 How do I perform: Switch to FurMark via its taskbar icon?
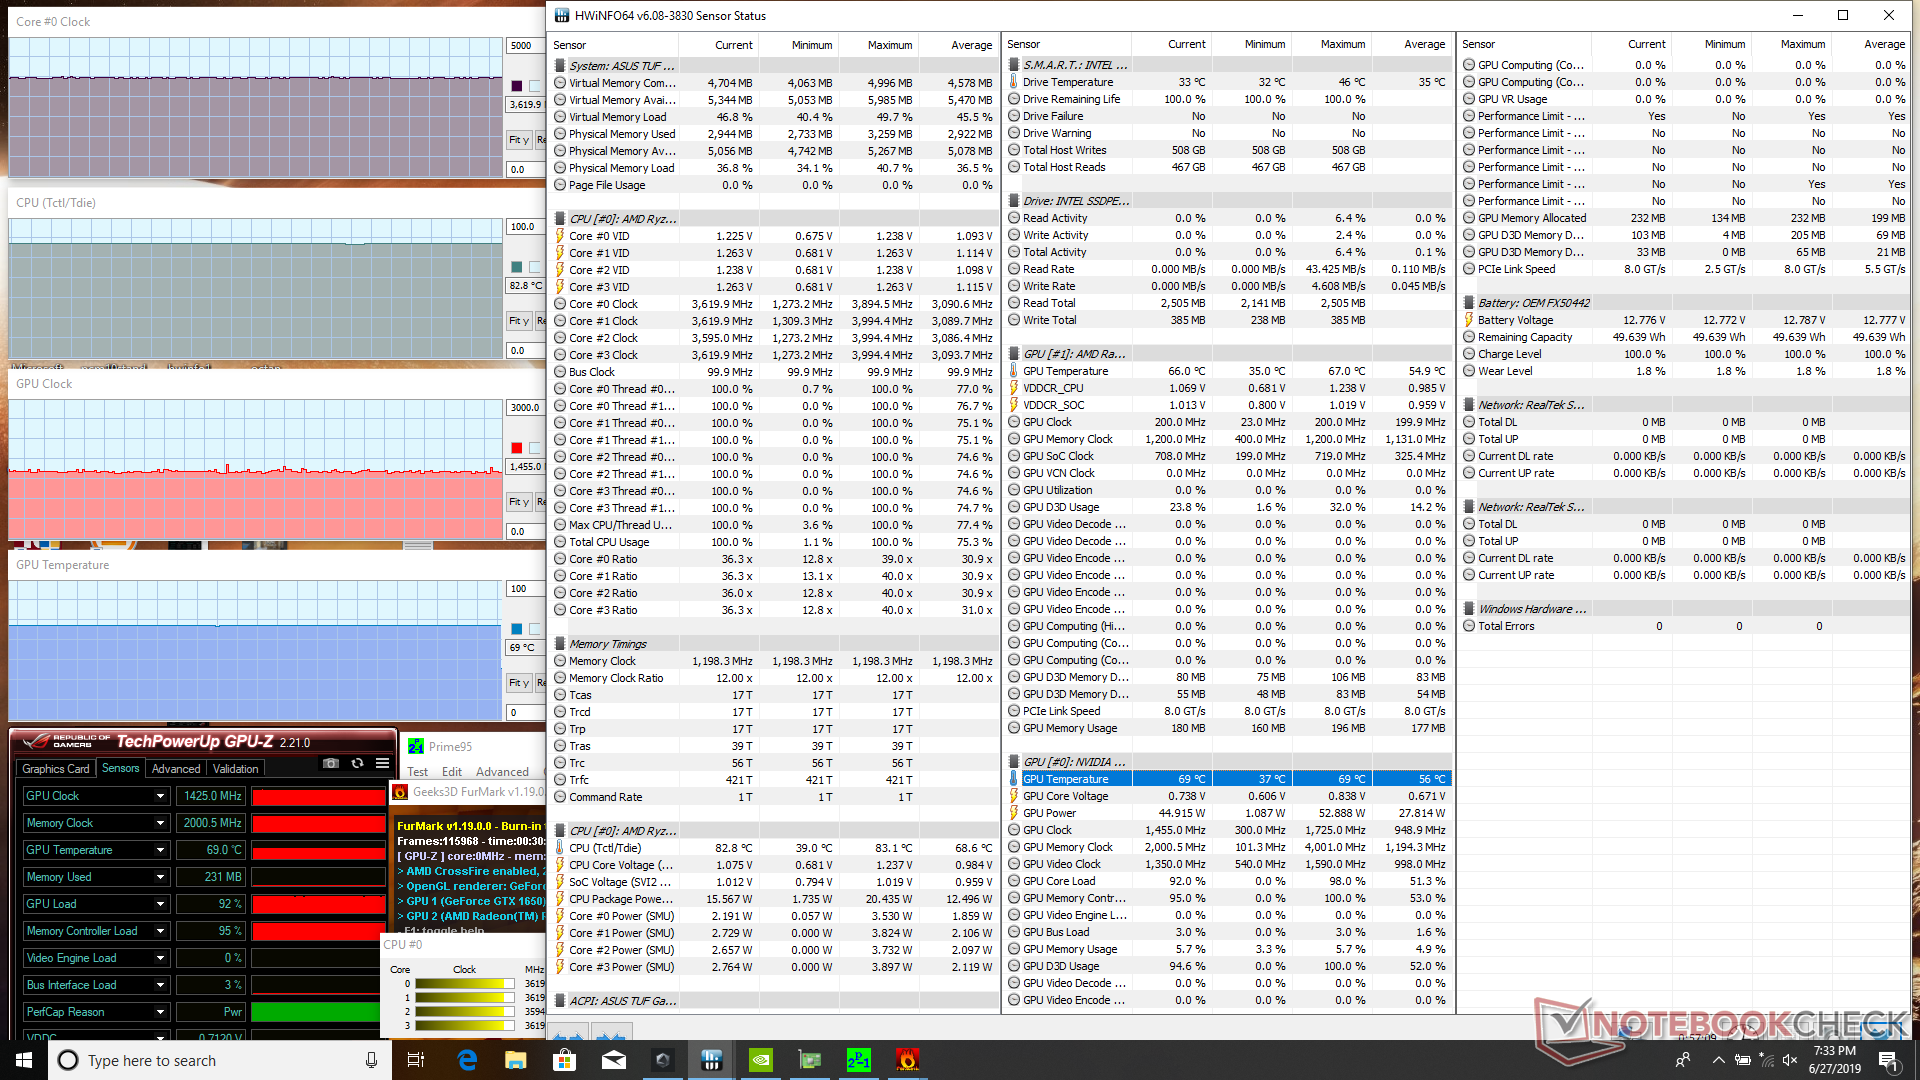[908, 1060]
